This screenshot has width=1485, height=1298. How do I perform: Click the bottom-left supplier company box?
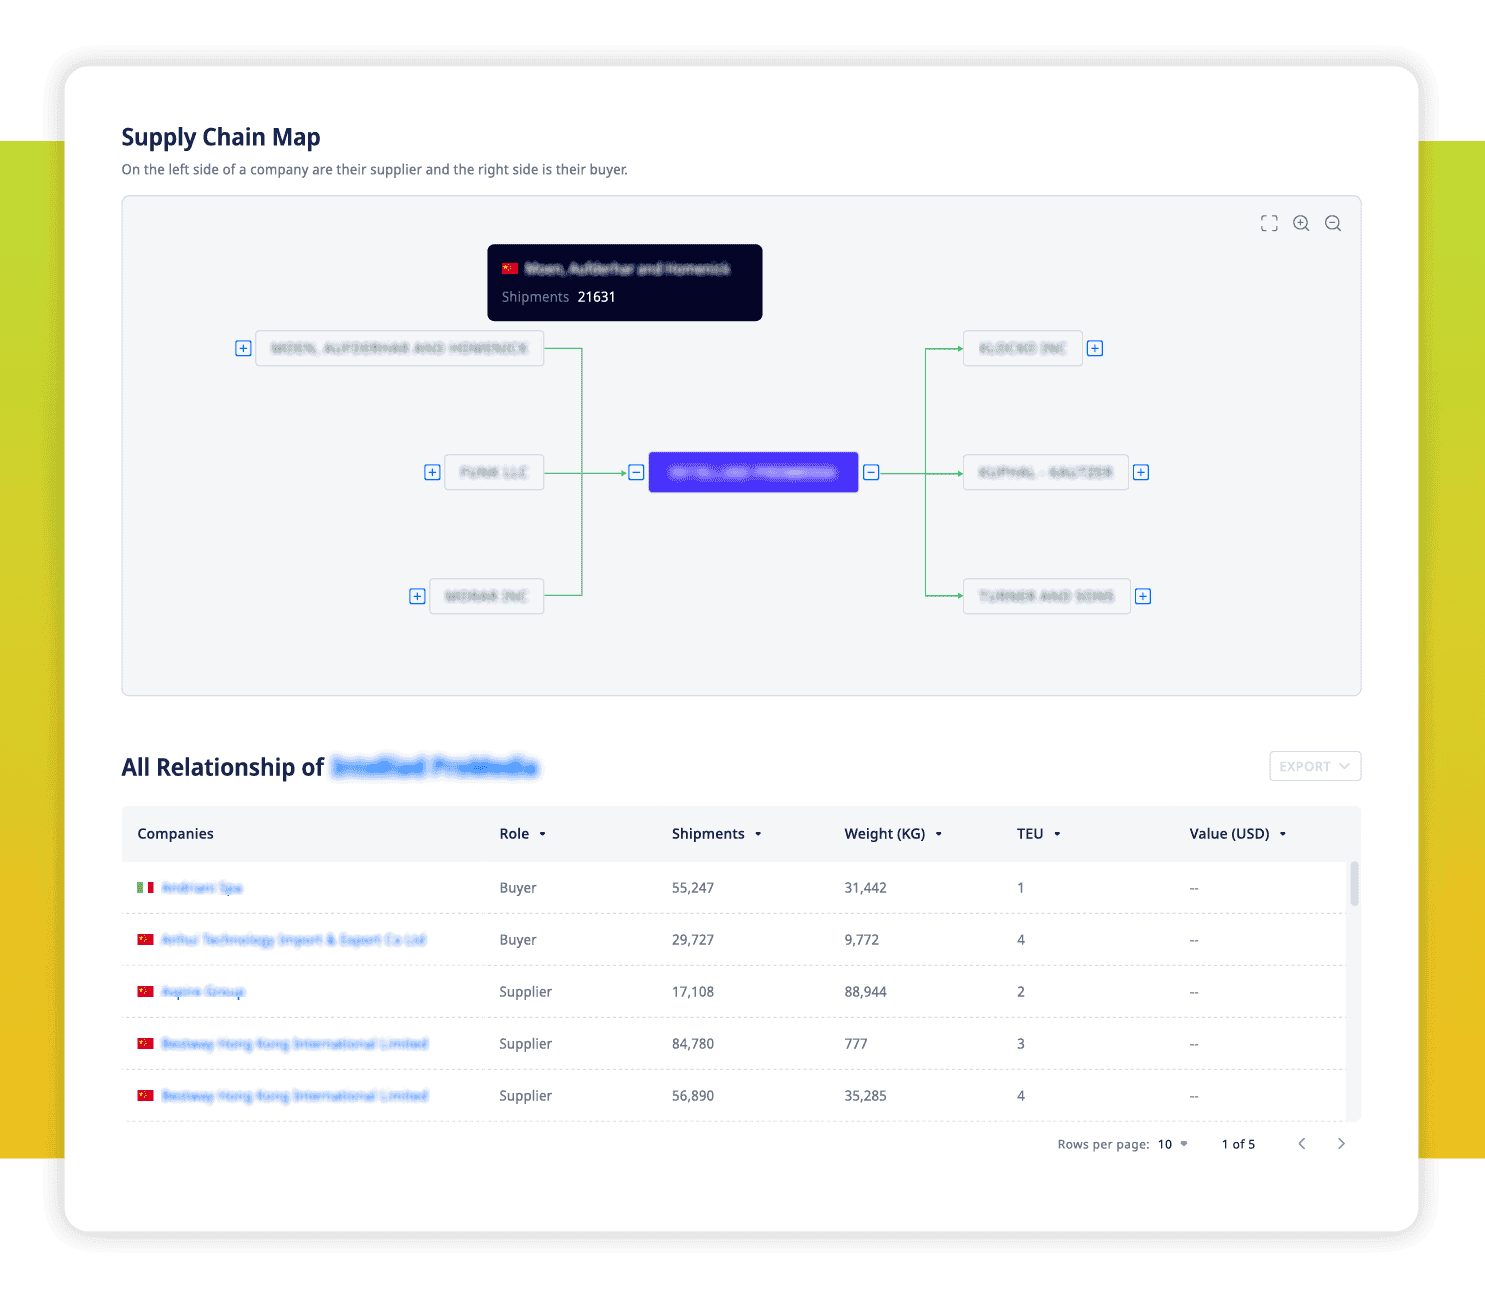coord(486,596)
